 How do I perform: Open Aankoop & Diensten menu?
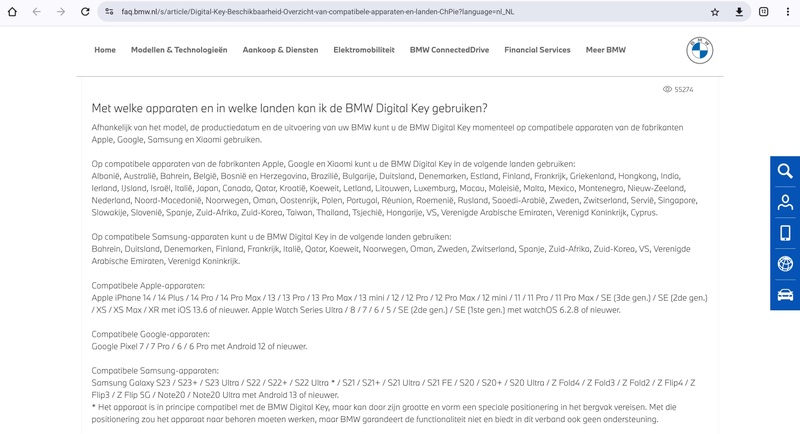pyautogui.click(x=280, y=50)
